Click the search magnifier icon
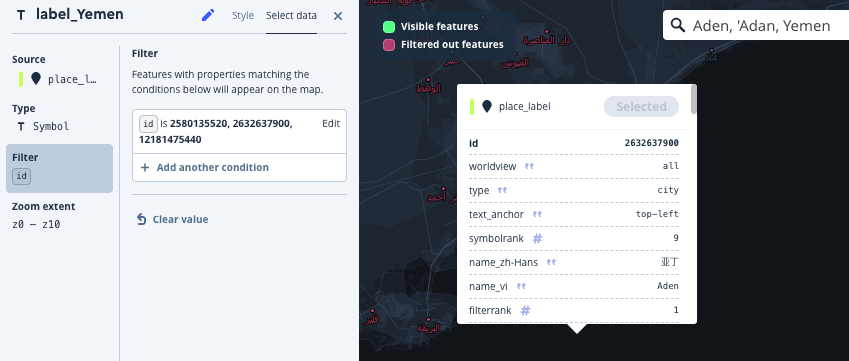Viewport: 849px width, 361px height. [678, 25]
